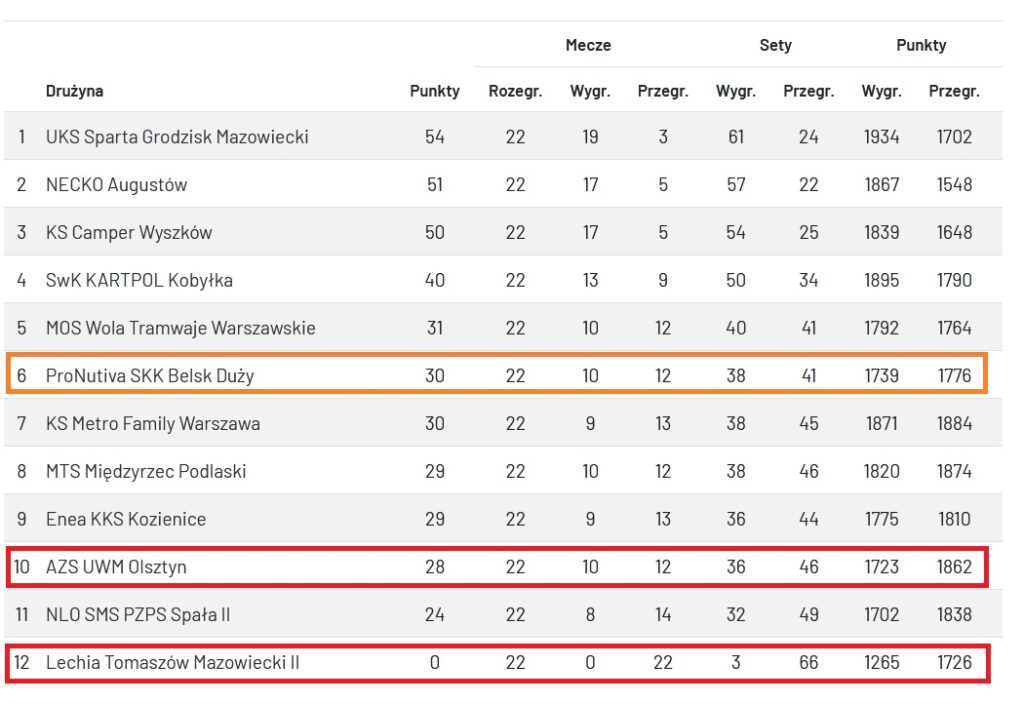This screenshot has width=1024, height=704.
Task: Click Przegr. header under Sety
Action: (808, 91)
